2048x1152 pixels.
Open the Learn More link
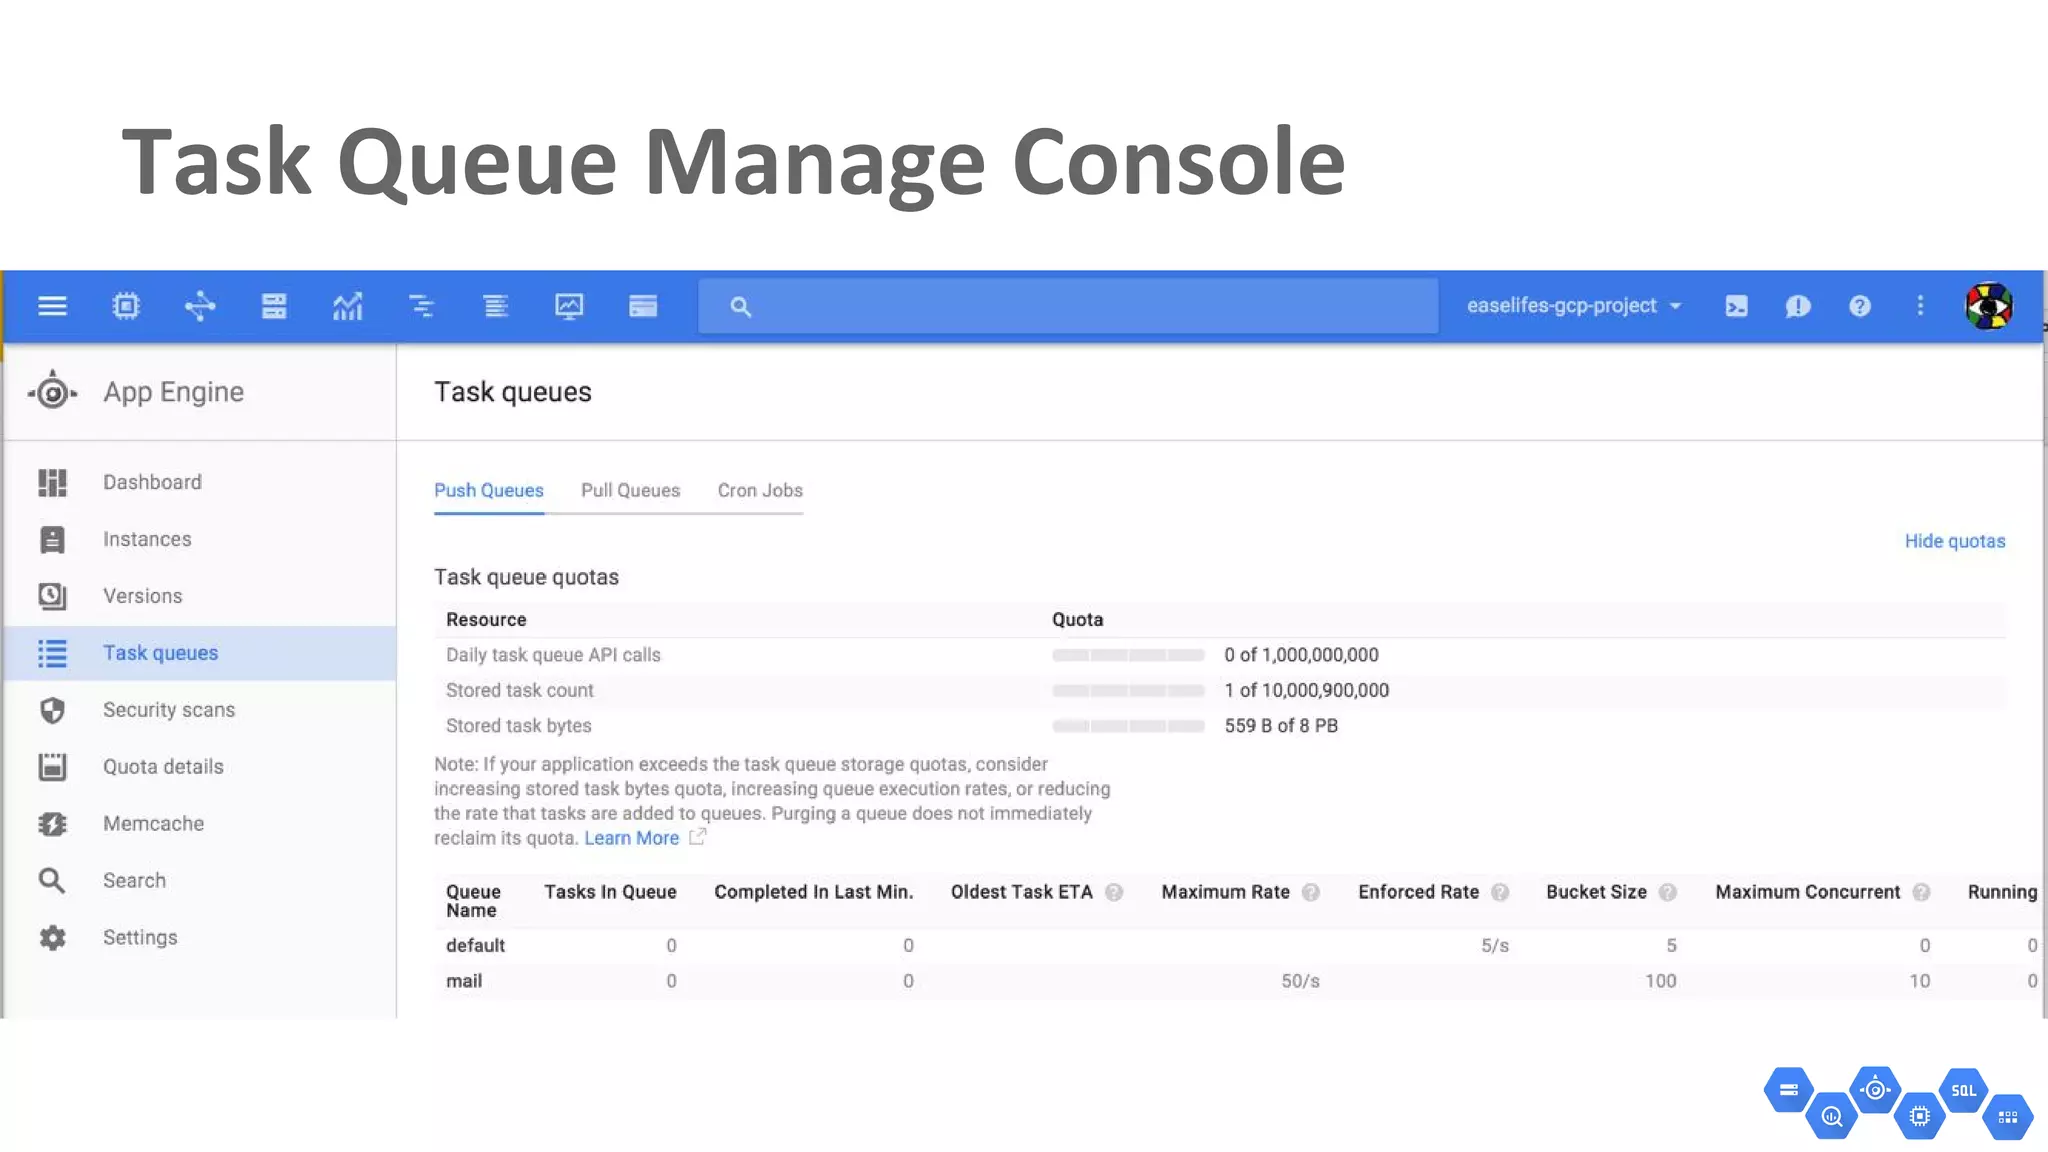pyautogui.click(x=632, y=838)
